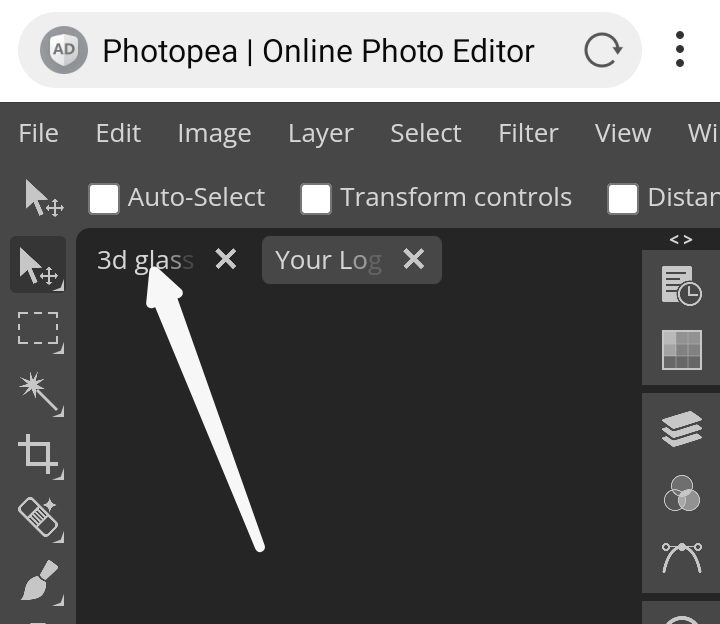
Task: Select the Move tool in the toolbar
Action: click(39, 265)
